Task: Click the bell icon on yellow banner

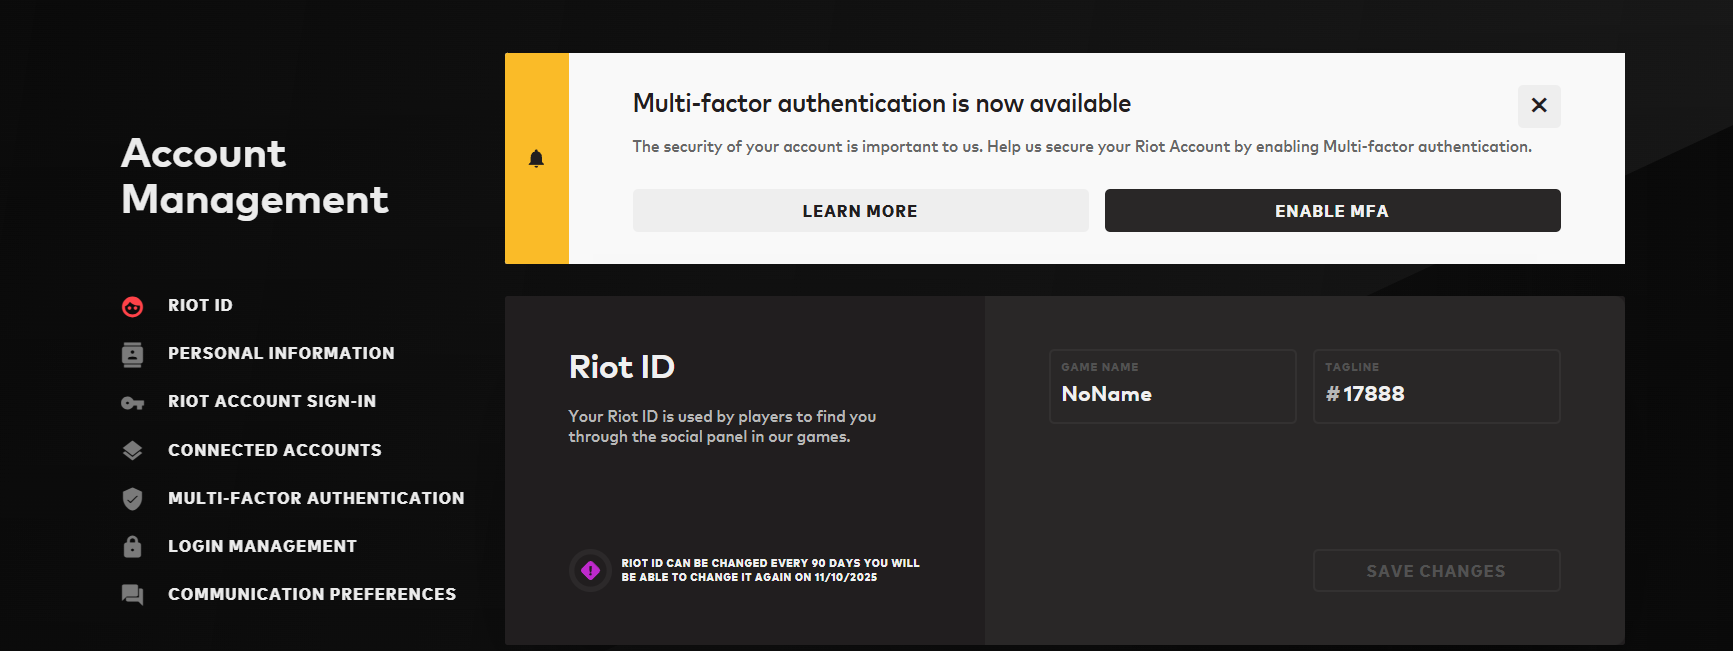Action: point(536,159)
